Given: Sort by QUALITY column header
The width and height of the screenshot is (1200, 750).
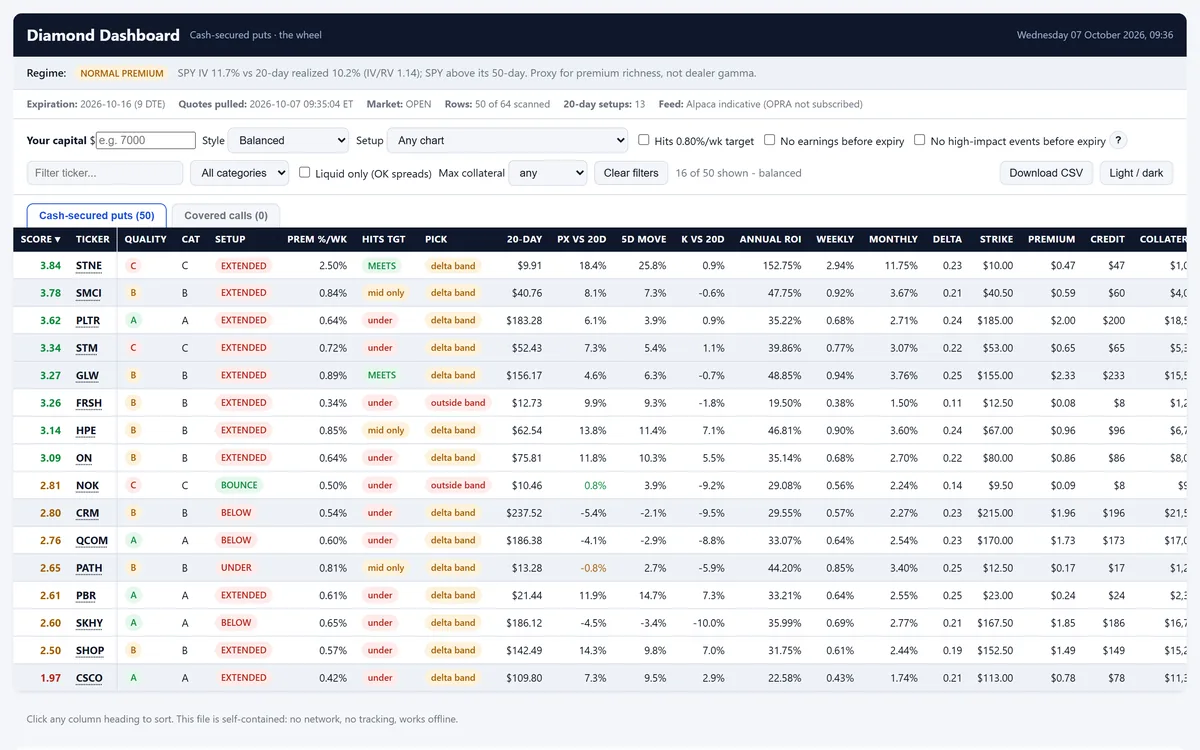Looking at the screenshot, I should [x=145, y=239].
